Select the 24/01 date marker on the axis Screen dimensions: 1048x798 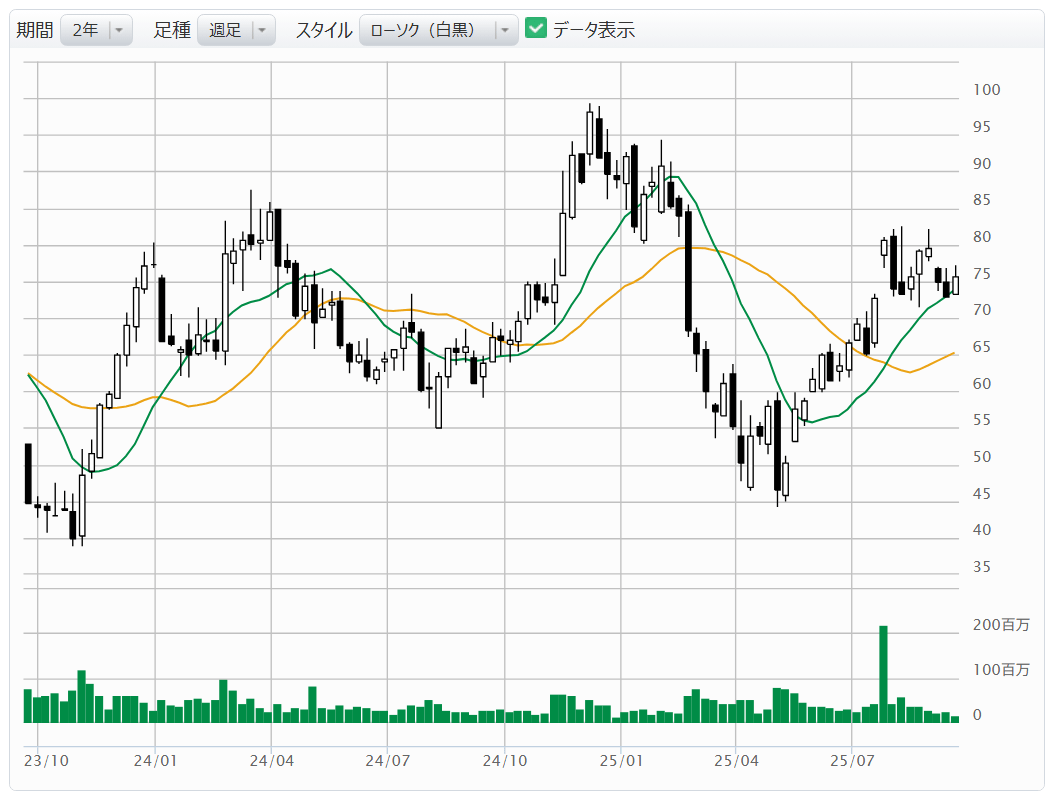(155, 761)
